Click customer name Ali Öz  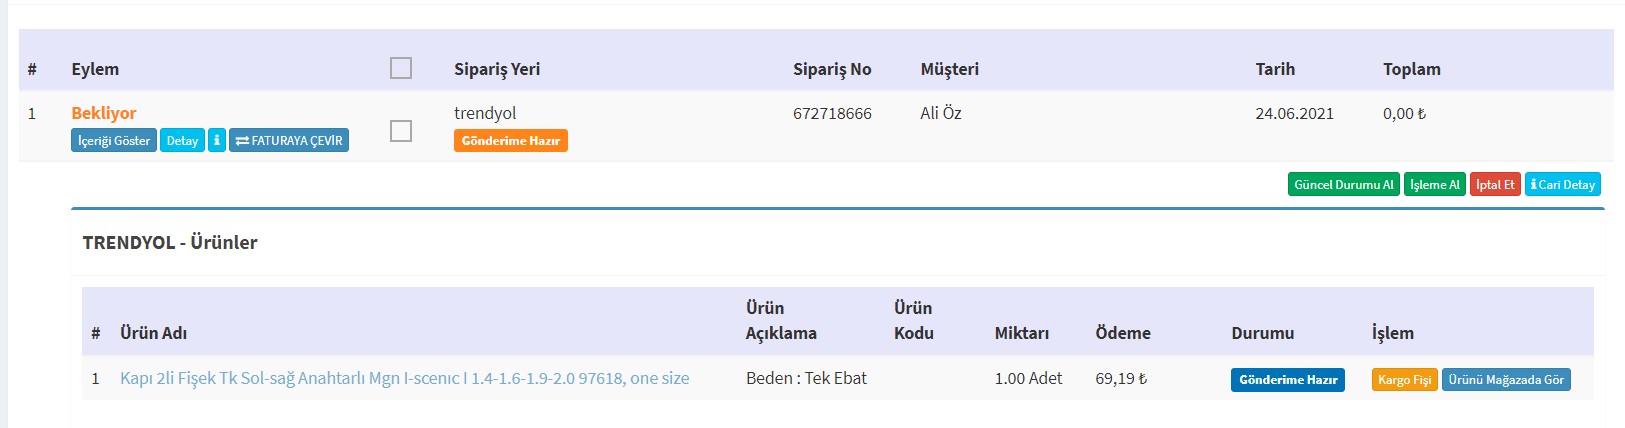(x=940, y=113)
